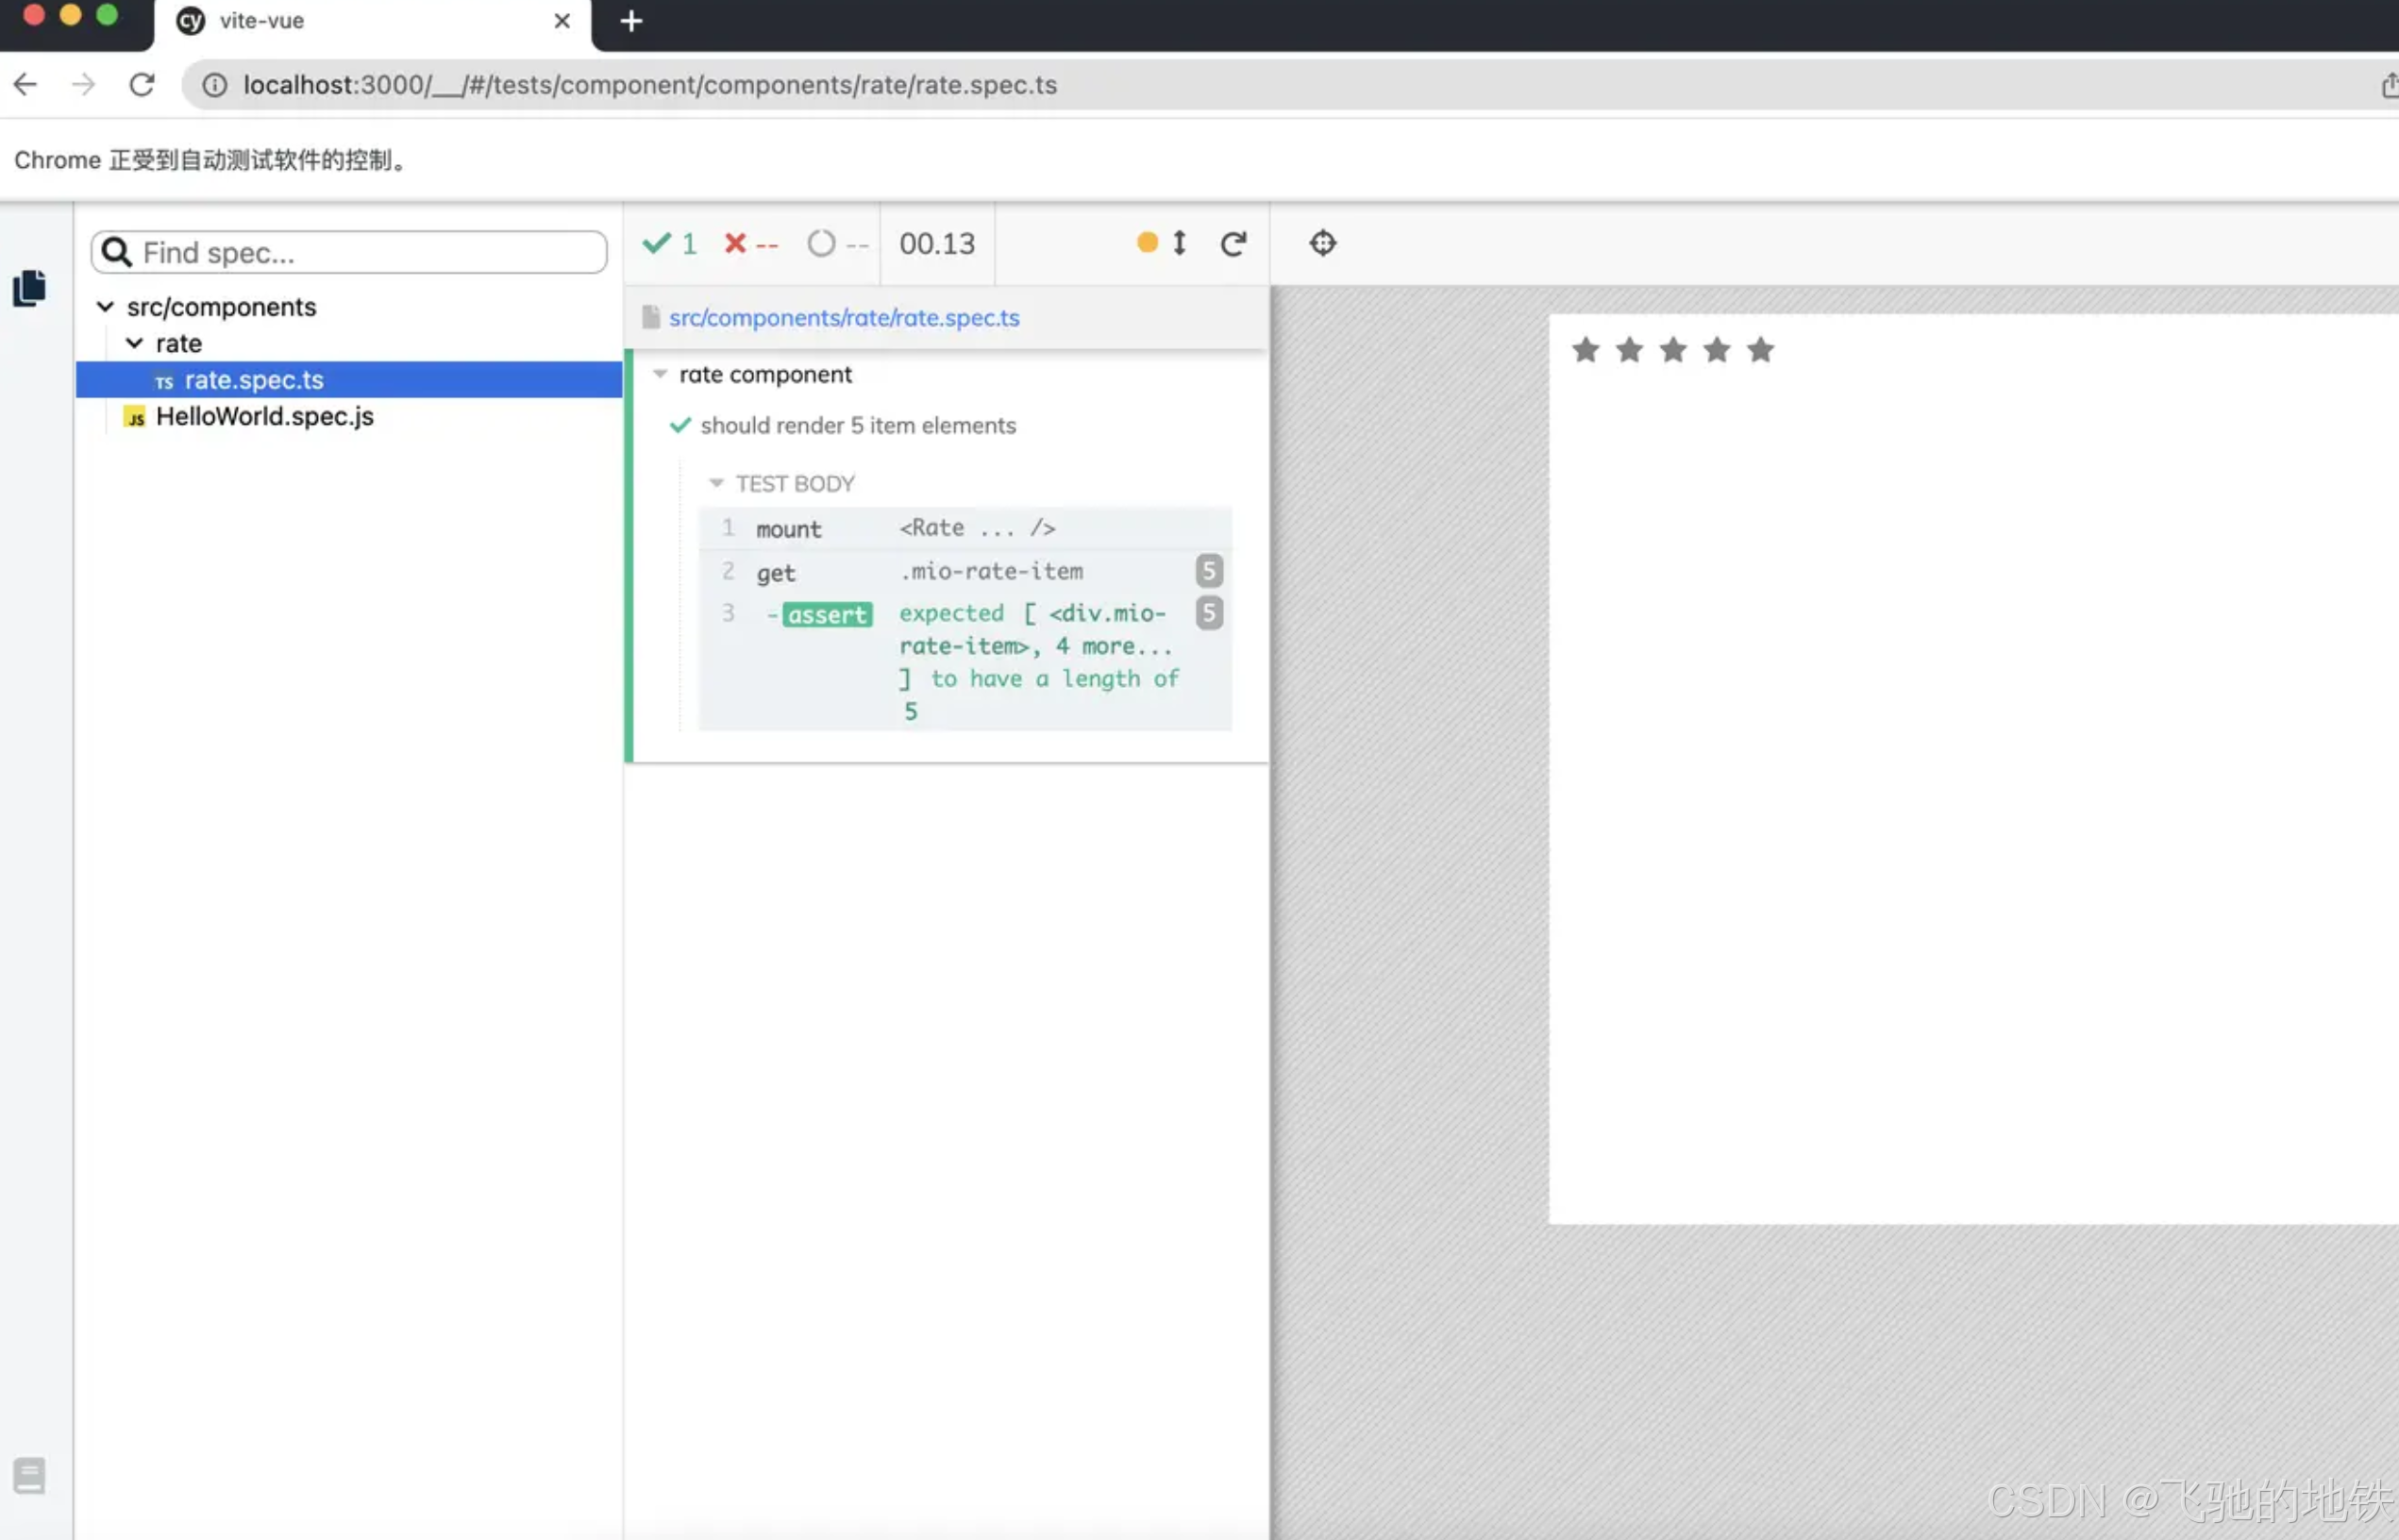Click the fifth star in the rate component

click(1760, 350)
